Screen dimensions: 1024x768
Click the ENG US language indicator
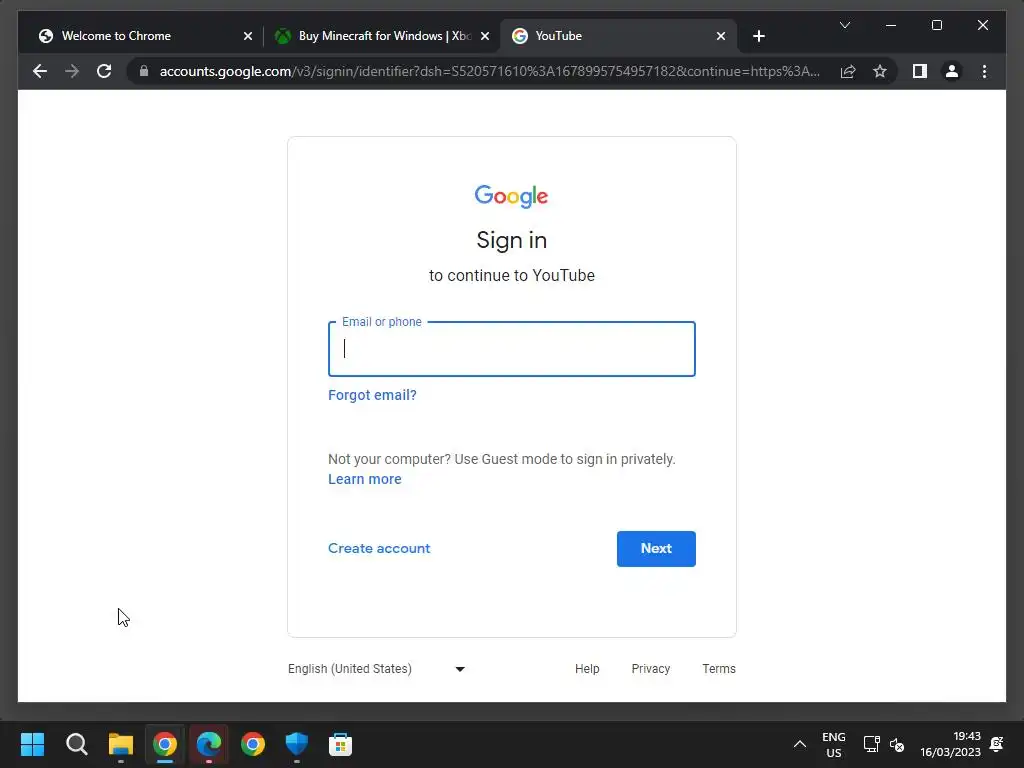833,744
